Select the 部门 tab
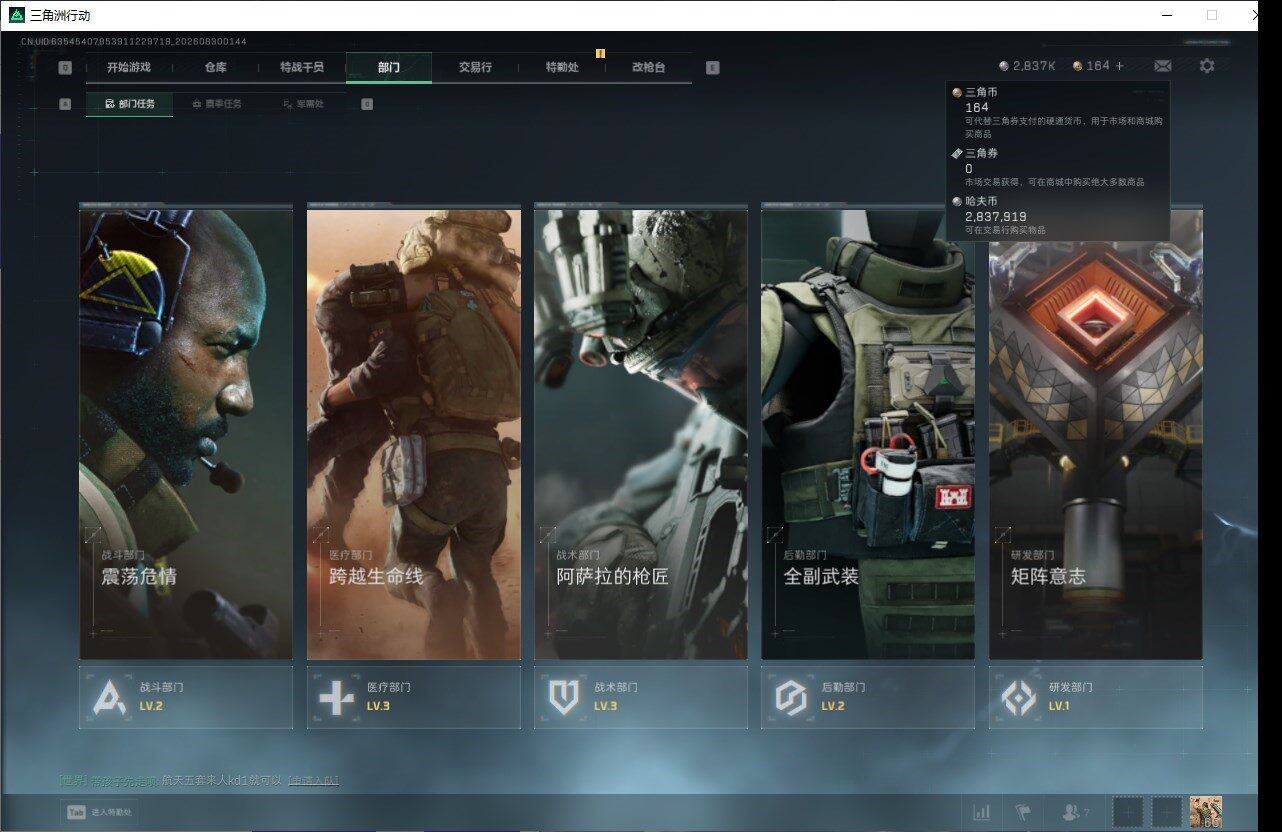This screenshot has height=832, width=1282. pos(389,67)
